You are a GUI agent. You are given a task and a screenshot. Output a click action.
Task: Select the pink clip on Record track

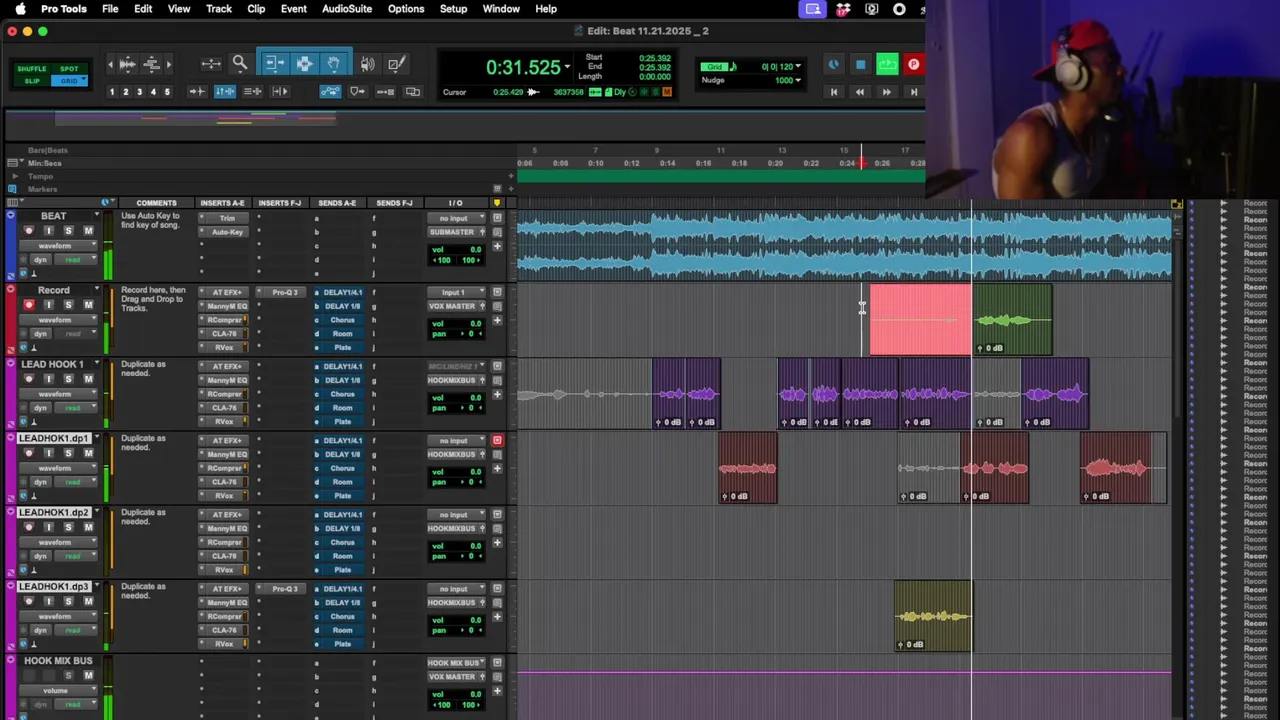tap(920, 320)
